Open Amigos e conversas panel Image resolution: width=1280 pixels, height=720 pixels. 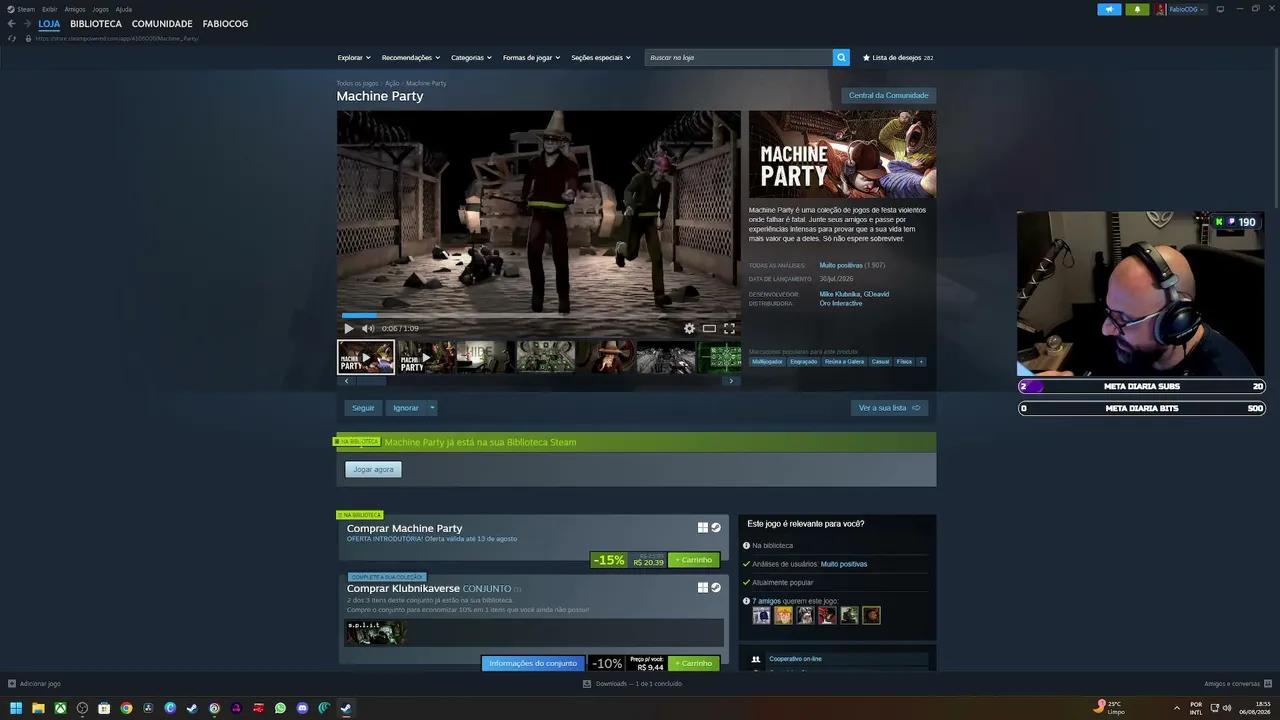click(x=1236, y=684)
